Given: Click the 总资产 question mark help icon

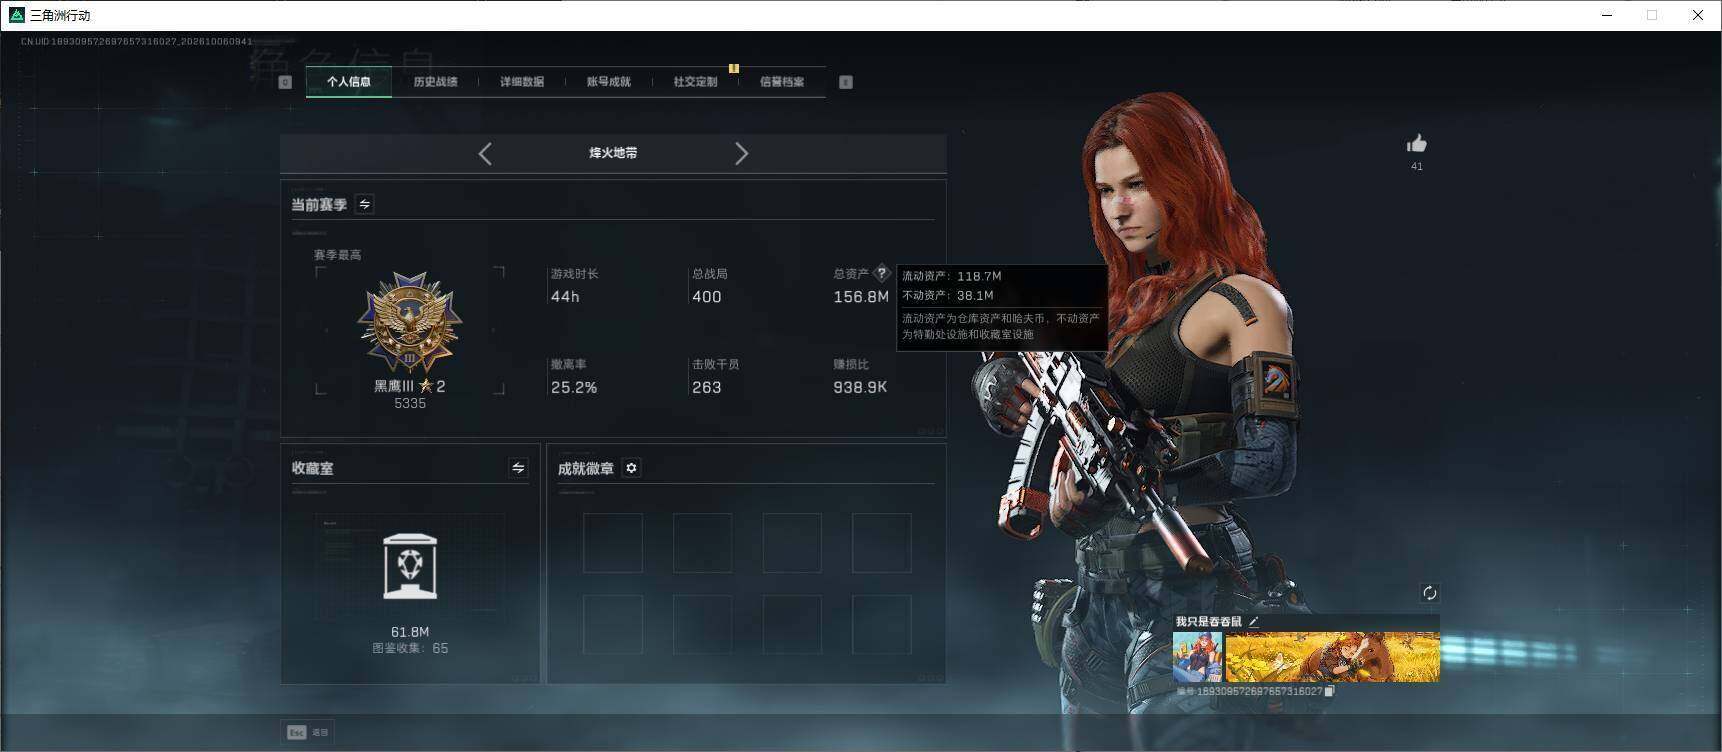Looking at the screenshot, I should (x=881, y=273).
